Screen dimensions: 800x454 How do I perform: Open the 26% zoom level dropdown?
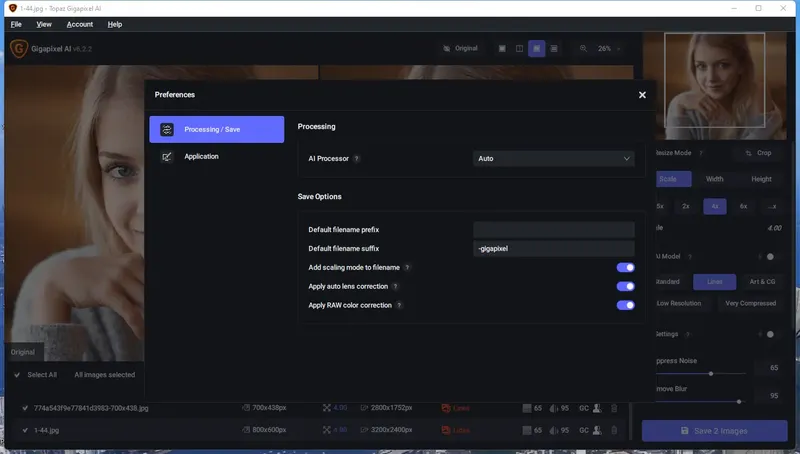point(609,48)
